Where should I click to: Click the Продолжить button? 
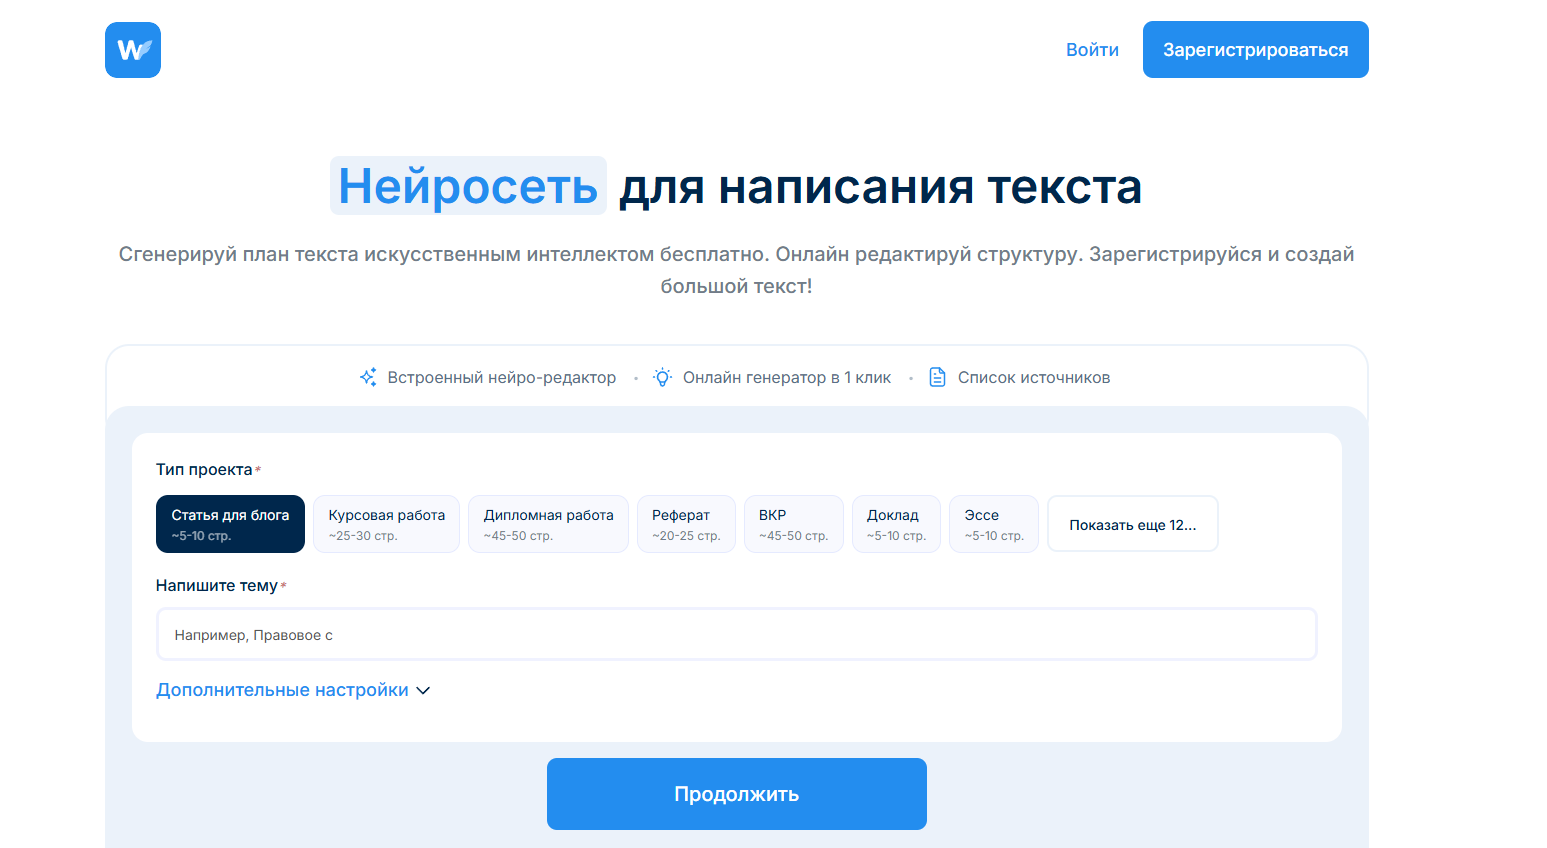(x=737, y=794)
